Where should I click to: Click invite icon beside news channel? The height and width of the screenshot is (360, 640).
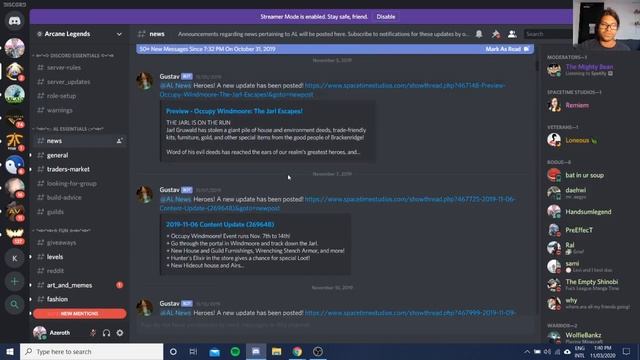[119, 141]
